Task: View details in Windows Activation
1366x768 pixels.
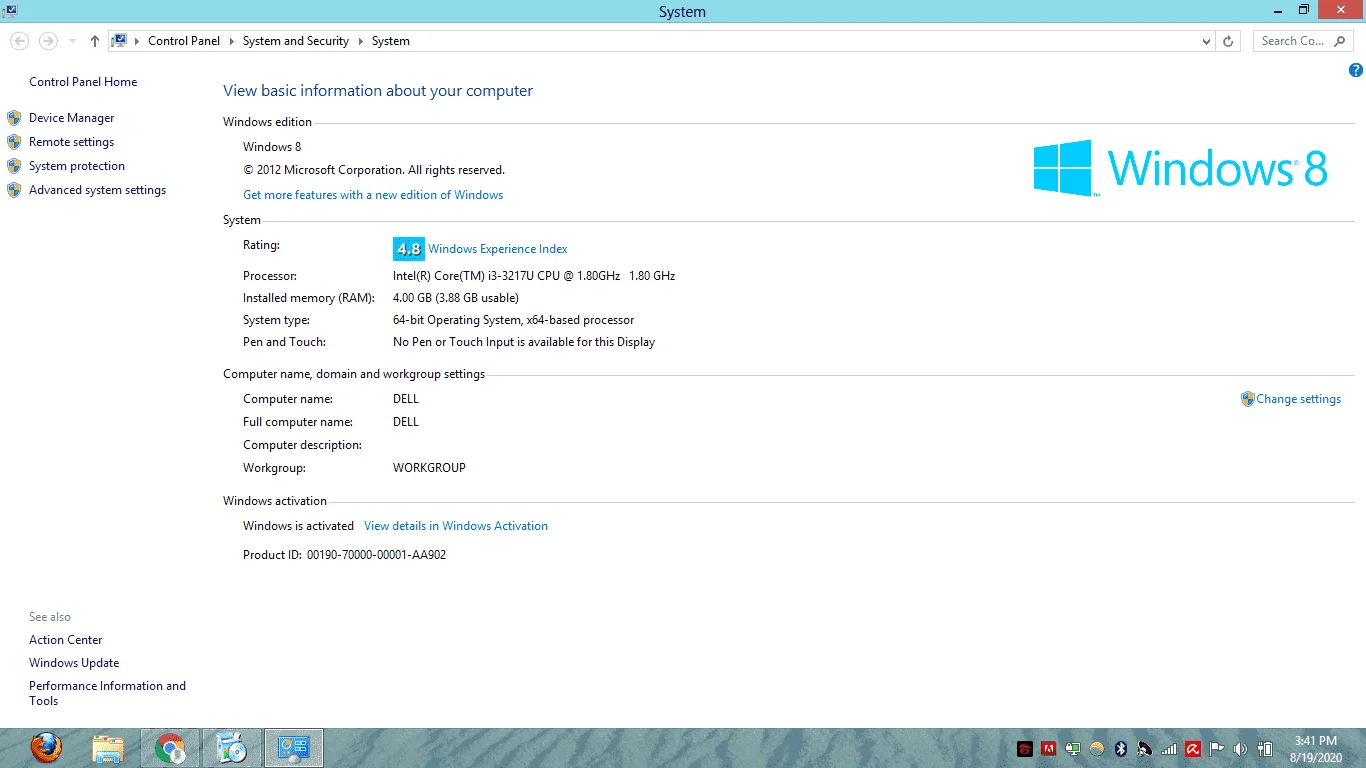Action: pyautogui.click(x=456, y=526)
